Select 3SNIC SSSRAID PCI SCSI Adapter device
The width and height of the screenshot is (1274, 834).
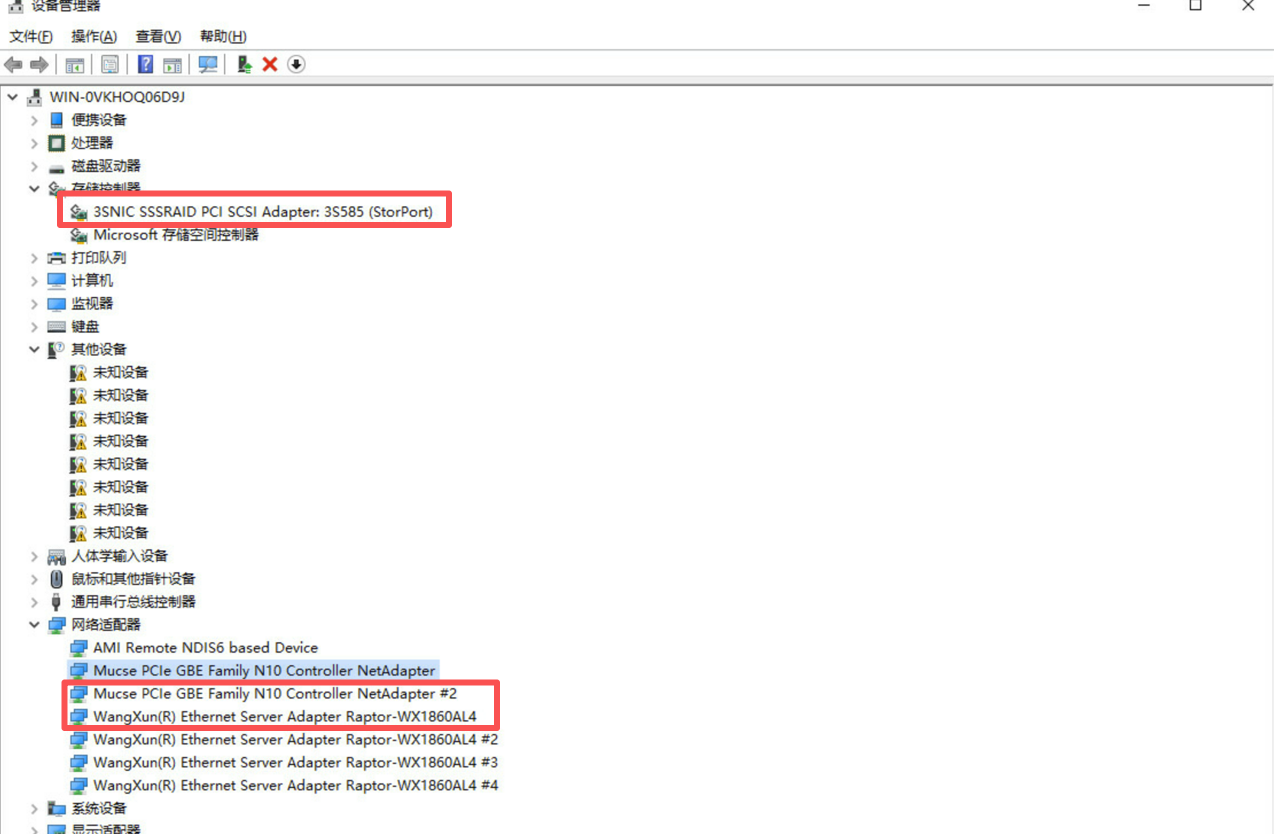click(262, 212)
